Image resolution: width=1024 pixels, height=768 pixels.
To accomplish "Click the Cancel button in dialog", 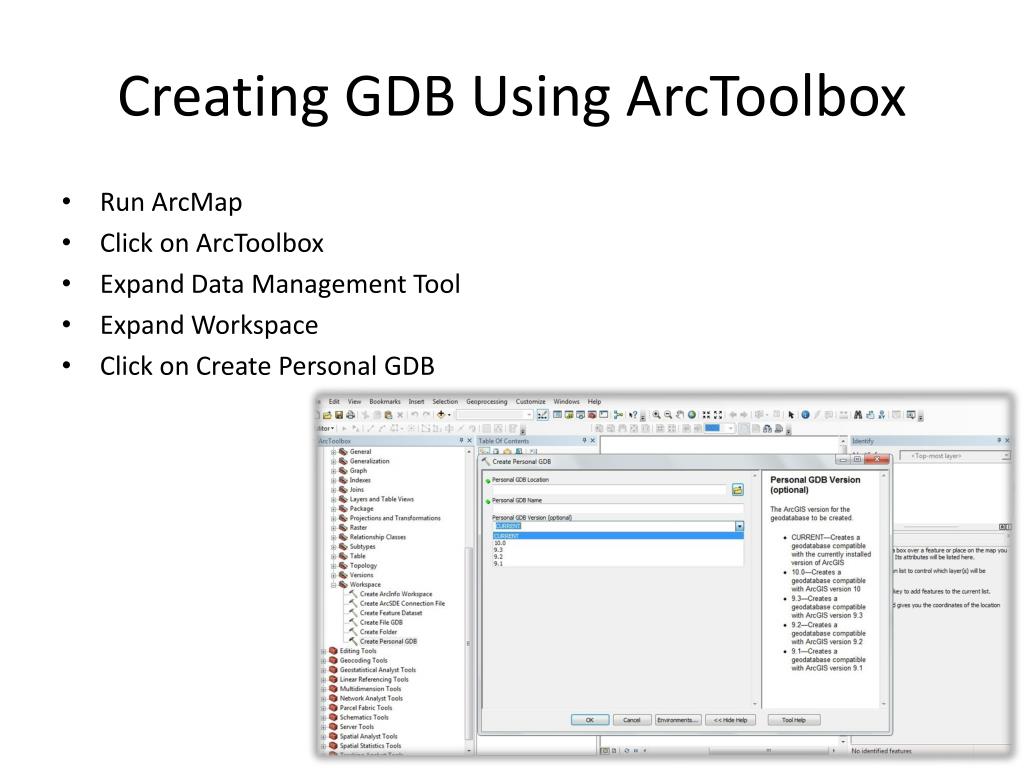I will tap(632, 720).
